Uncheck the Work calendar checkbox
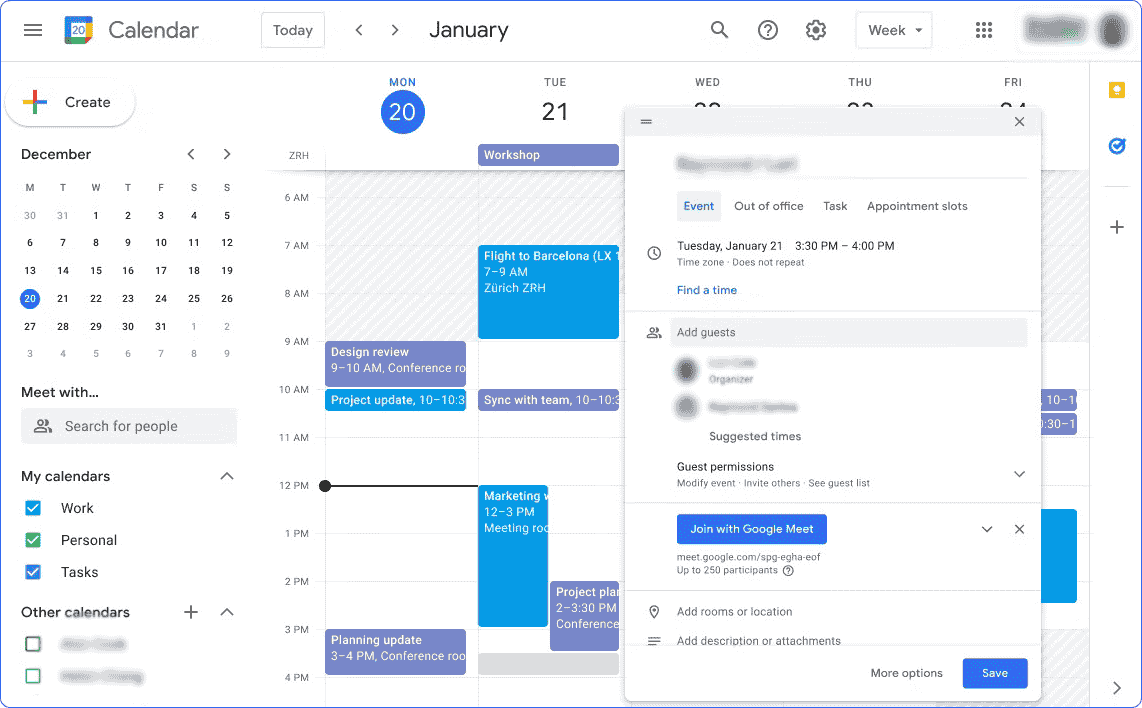Screen dimensions: 1142x708 tap(33, 508)
